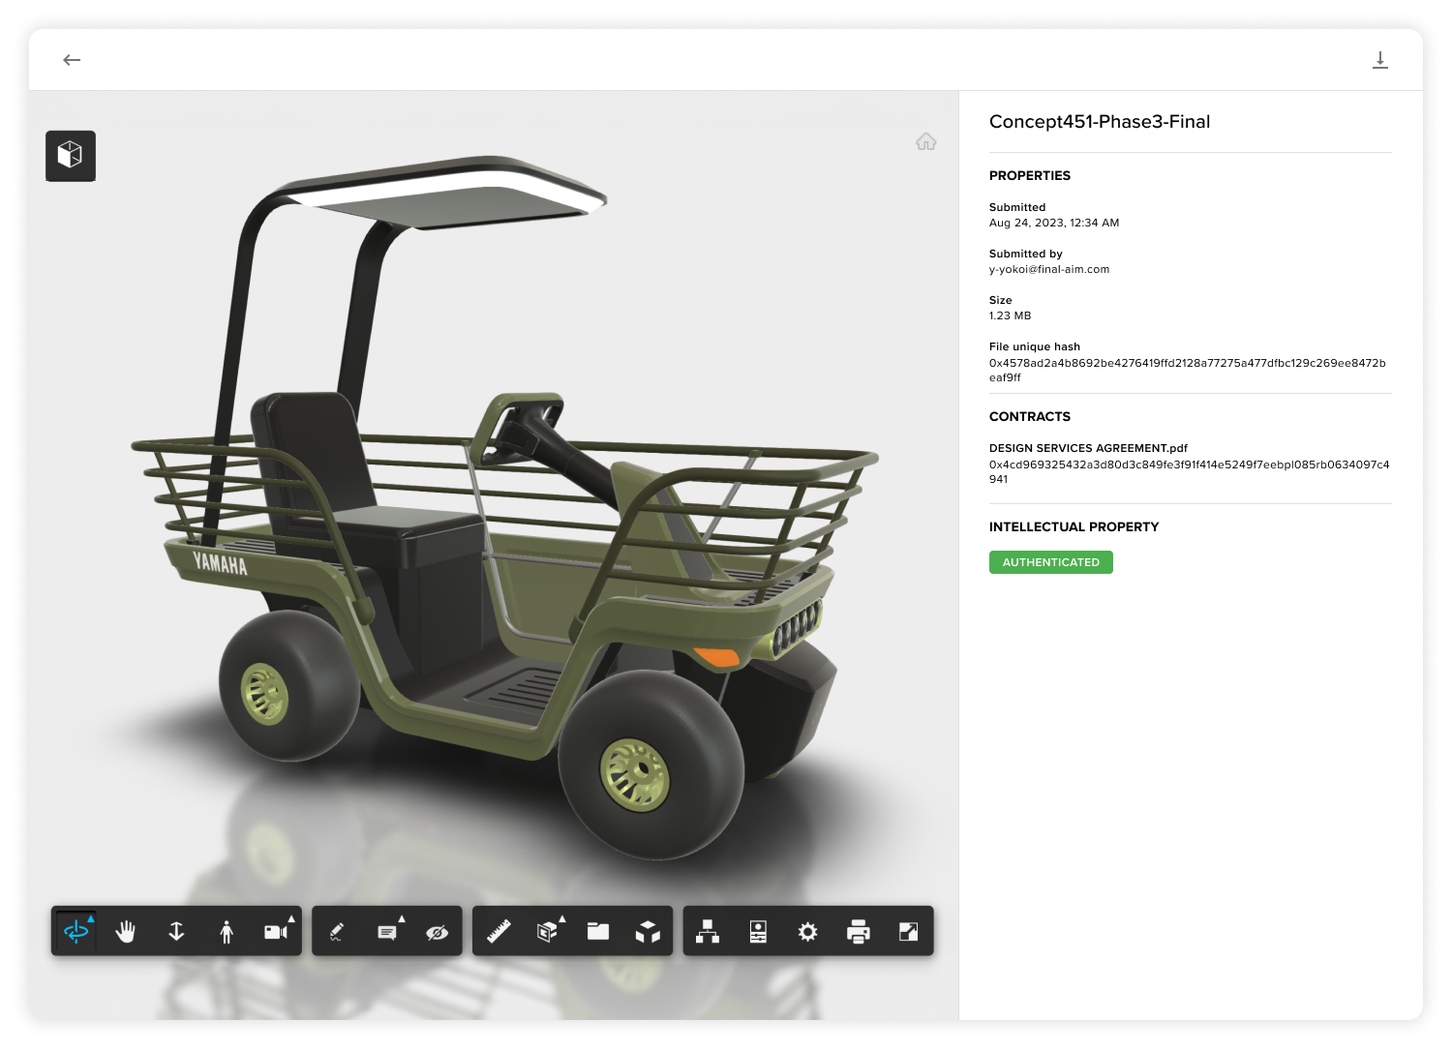Activate first person walk tool
This screenshot has height=1049, width=1452.
(x=226, y=931)
